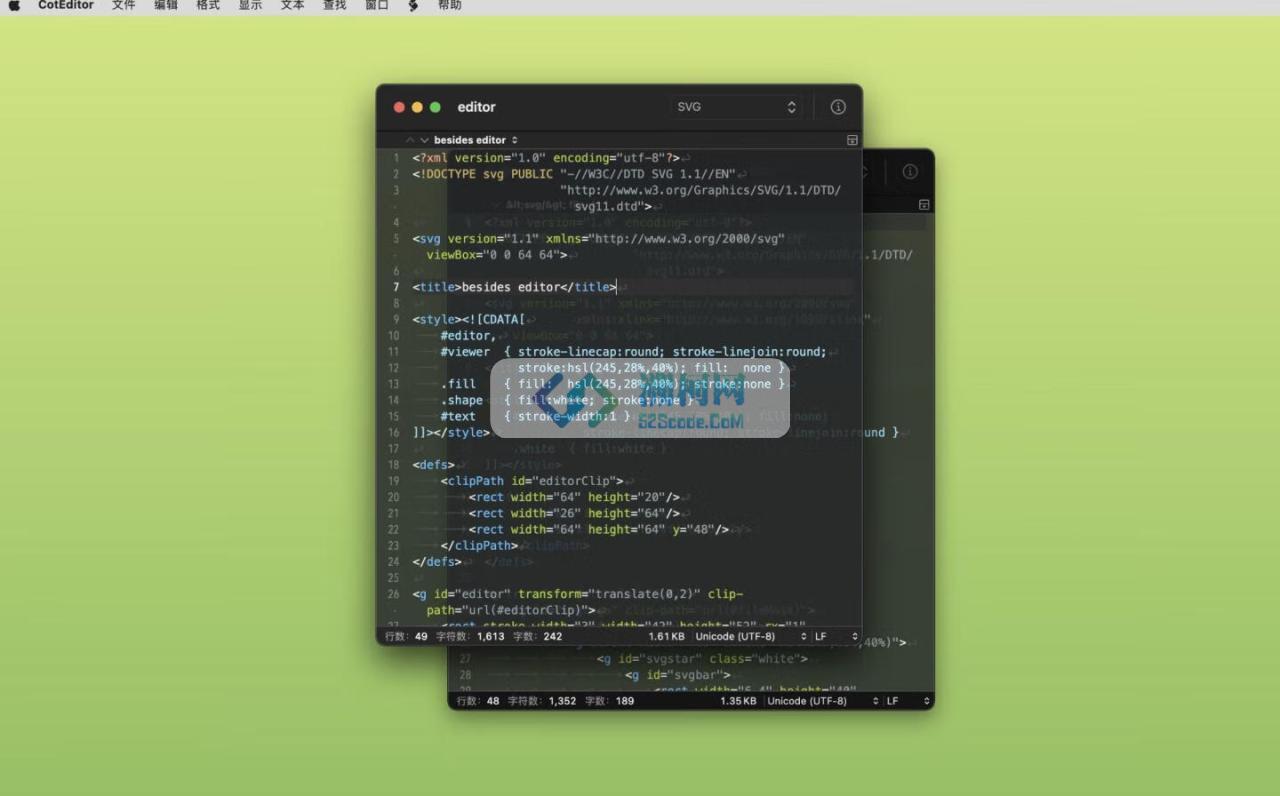Click the <g id="editor" transform line
This screenshot has height=796, width=1280.
pos(577,594)
